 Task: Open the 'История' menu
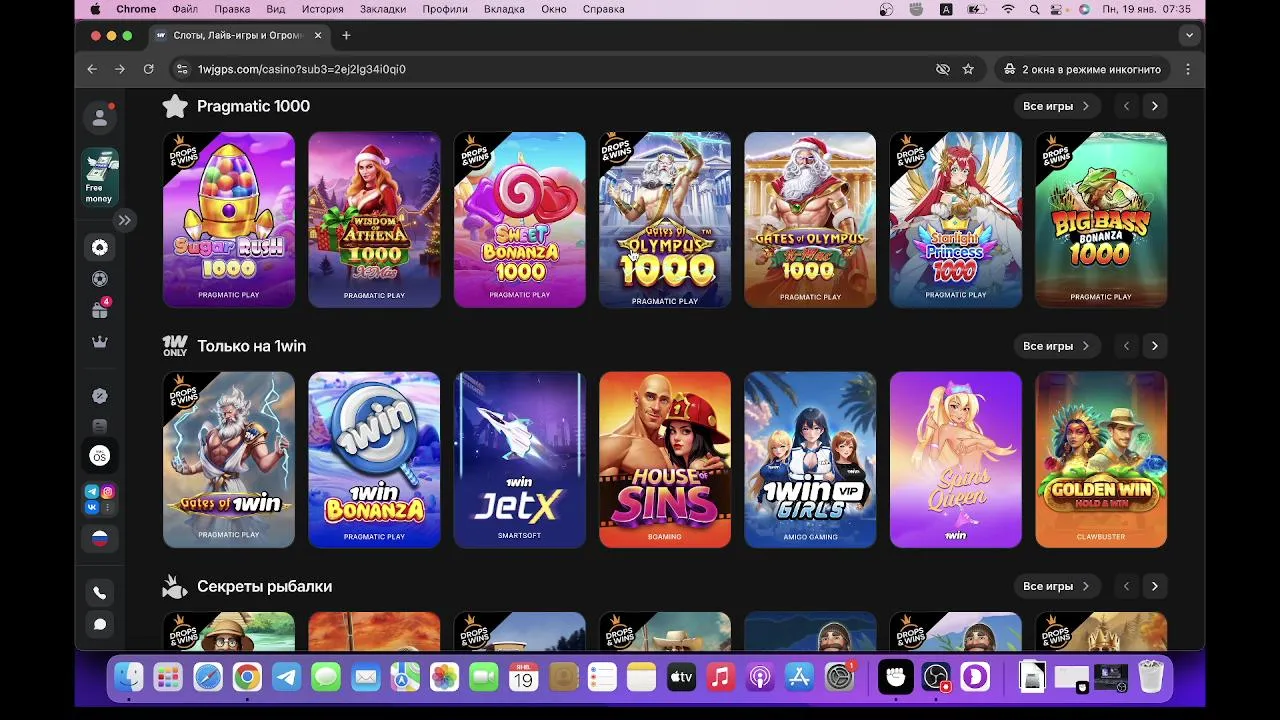tap(322, 9)
